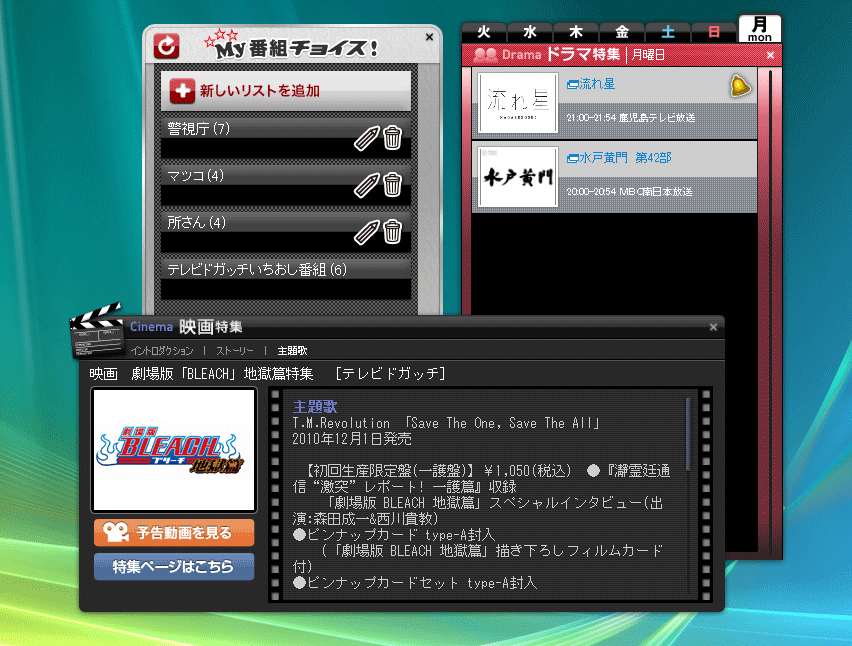Select the 土 (Saturday) tab
Screen dimensions: 852x646
click(668, 32)
